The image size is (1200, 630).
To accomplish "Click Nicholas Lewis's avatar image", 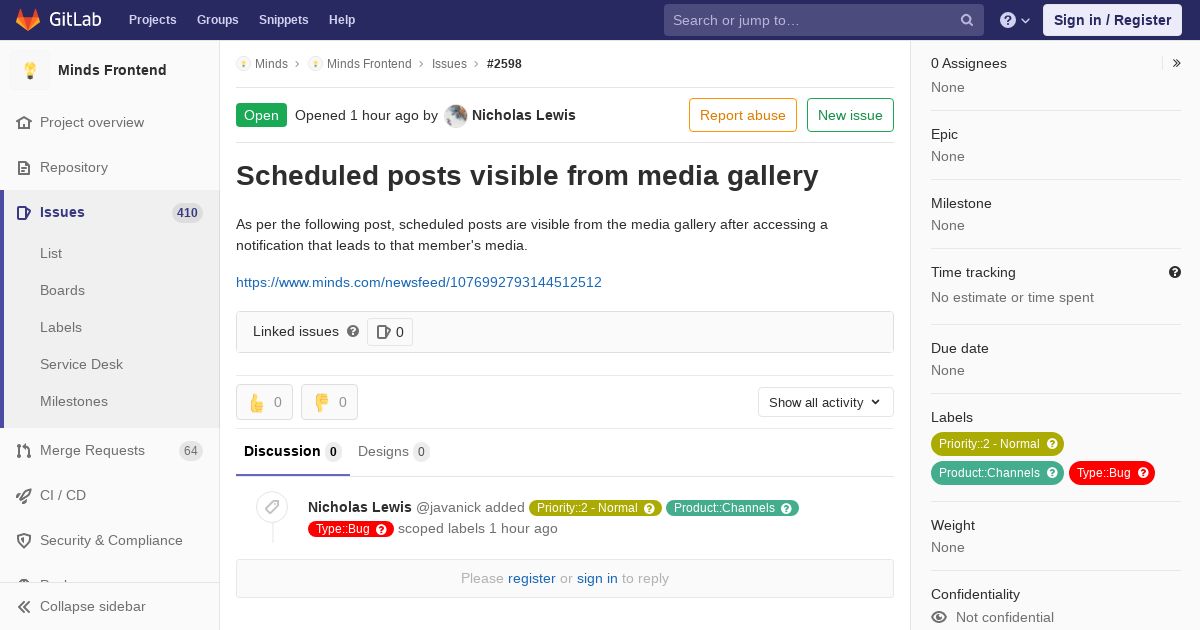I will tap(456, 115).
